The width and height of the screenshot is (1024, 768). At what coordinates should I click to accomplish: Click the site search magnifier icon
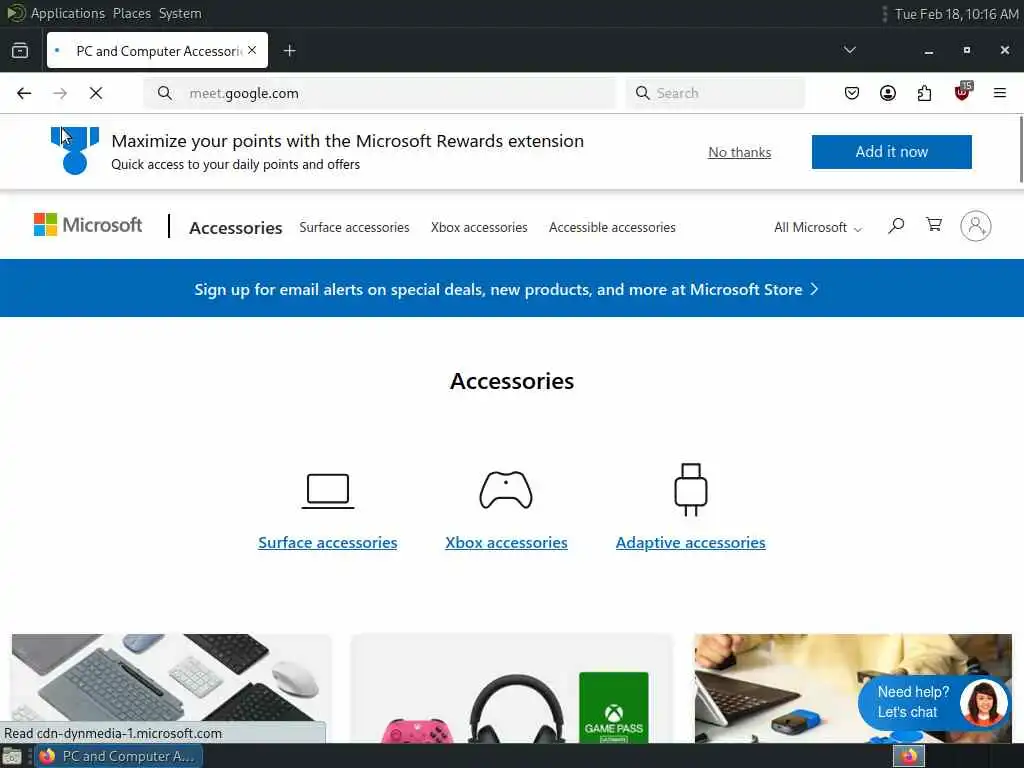(896, 226)
